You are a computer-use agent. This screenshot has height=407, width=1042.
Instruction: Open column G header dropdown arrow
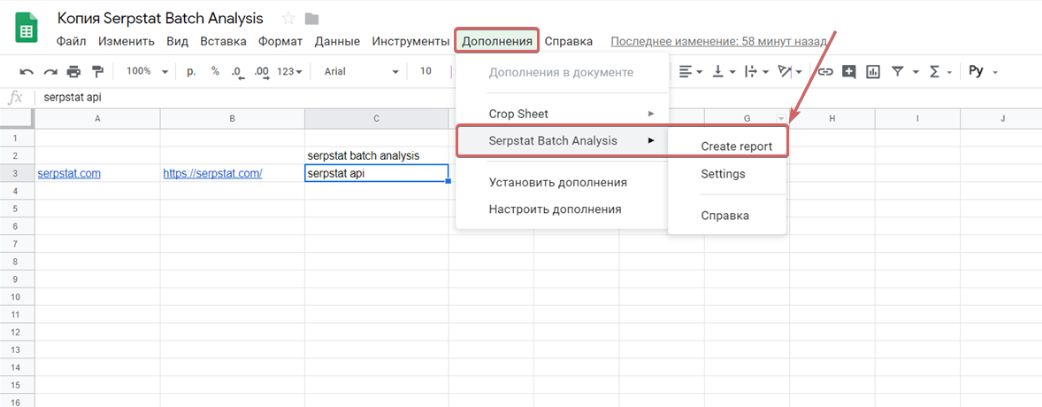[780, 118]
